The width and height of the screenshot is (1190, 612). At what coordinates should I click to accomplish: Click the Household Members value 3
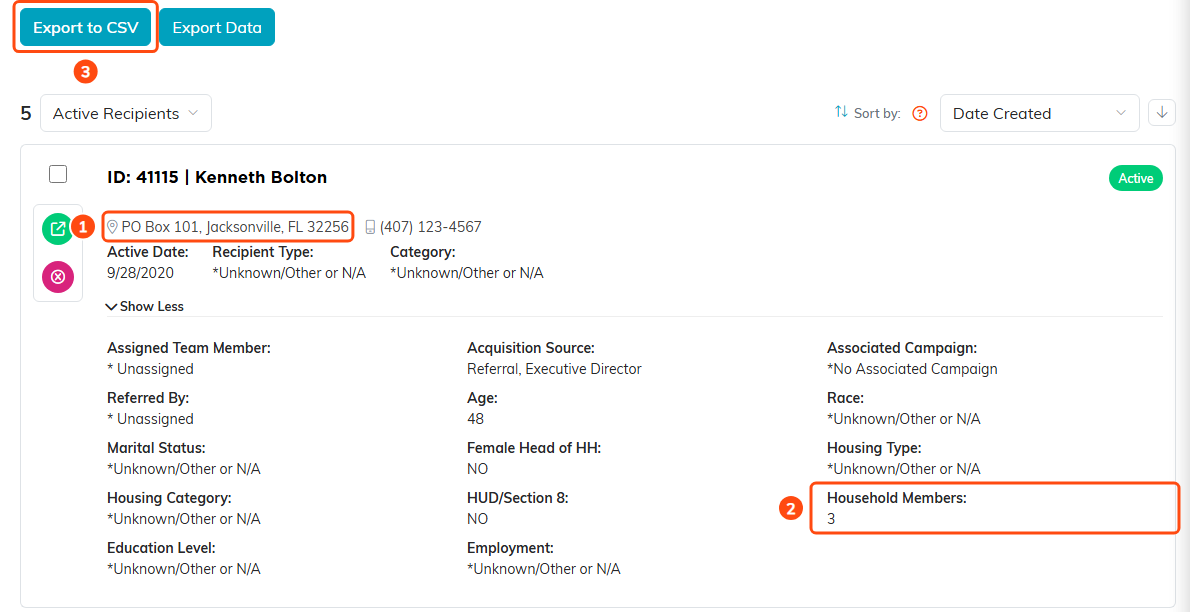(x=831, y=519)
